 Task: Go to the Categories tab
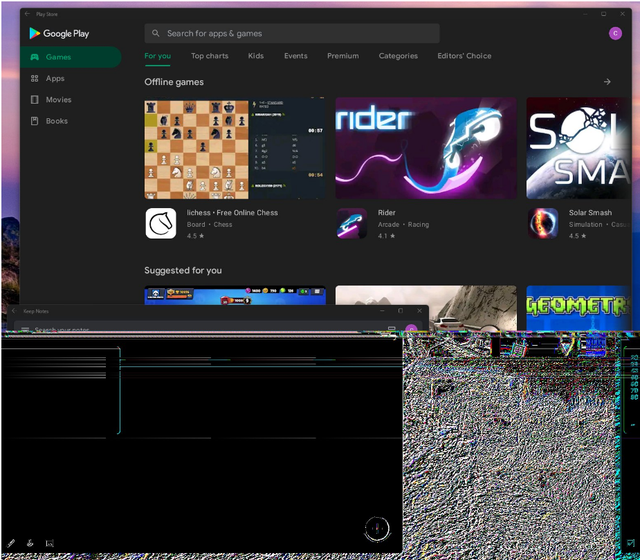point(398,56)
